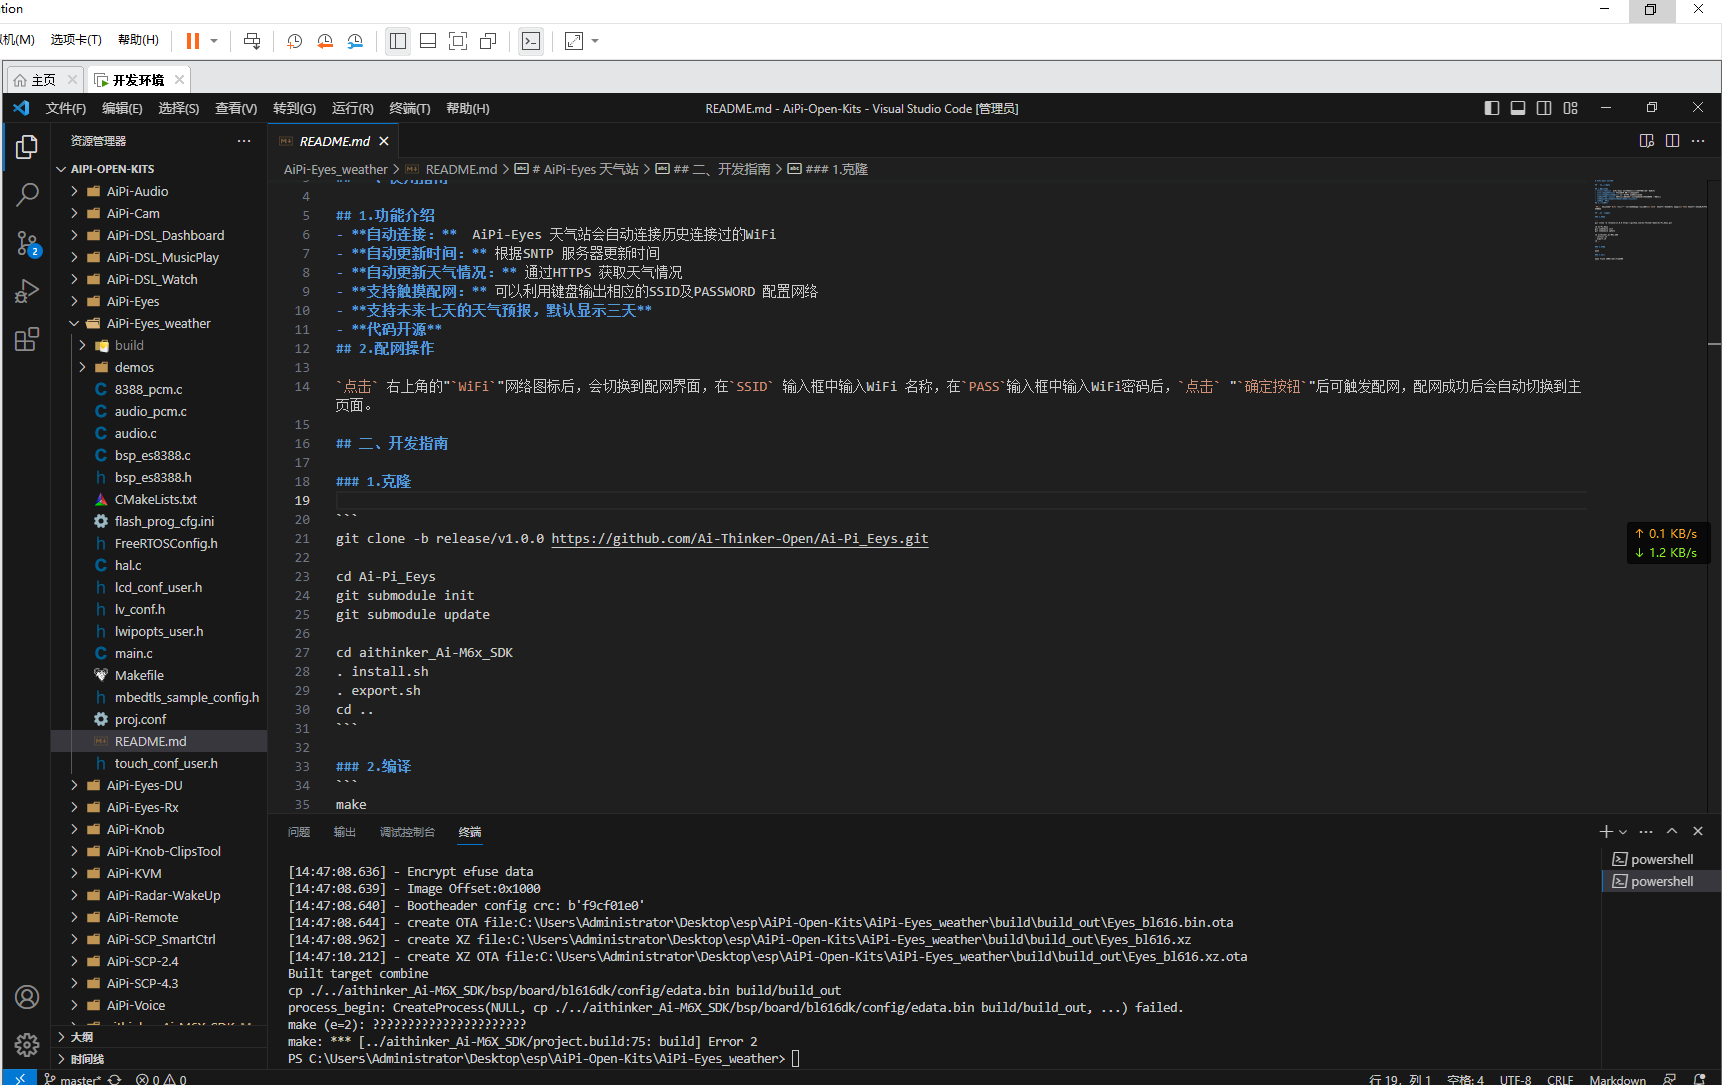
Task: Toggle bottom panel visibility
Action: tap(1518, 108)
